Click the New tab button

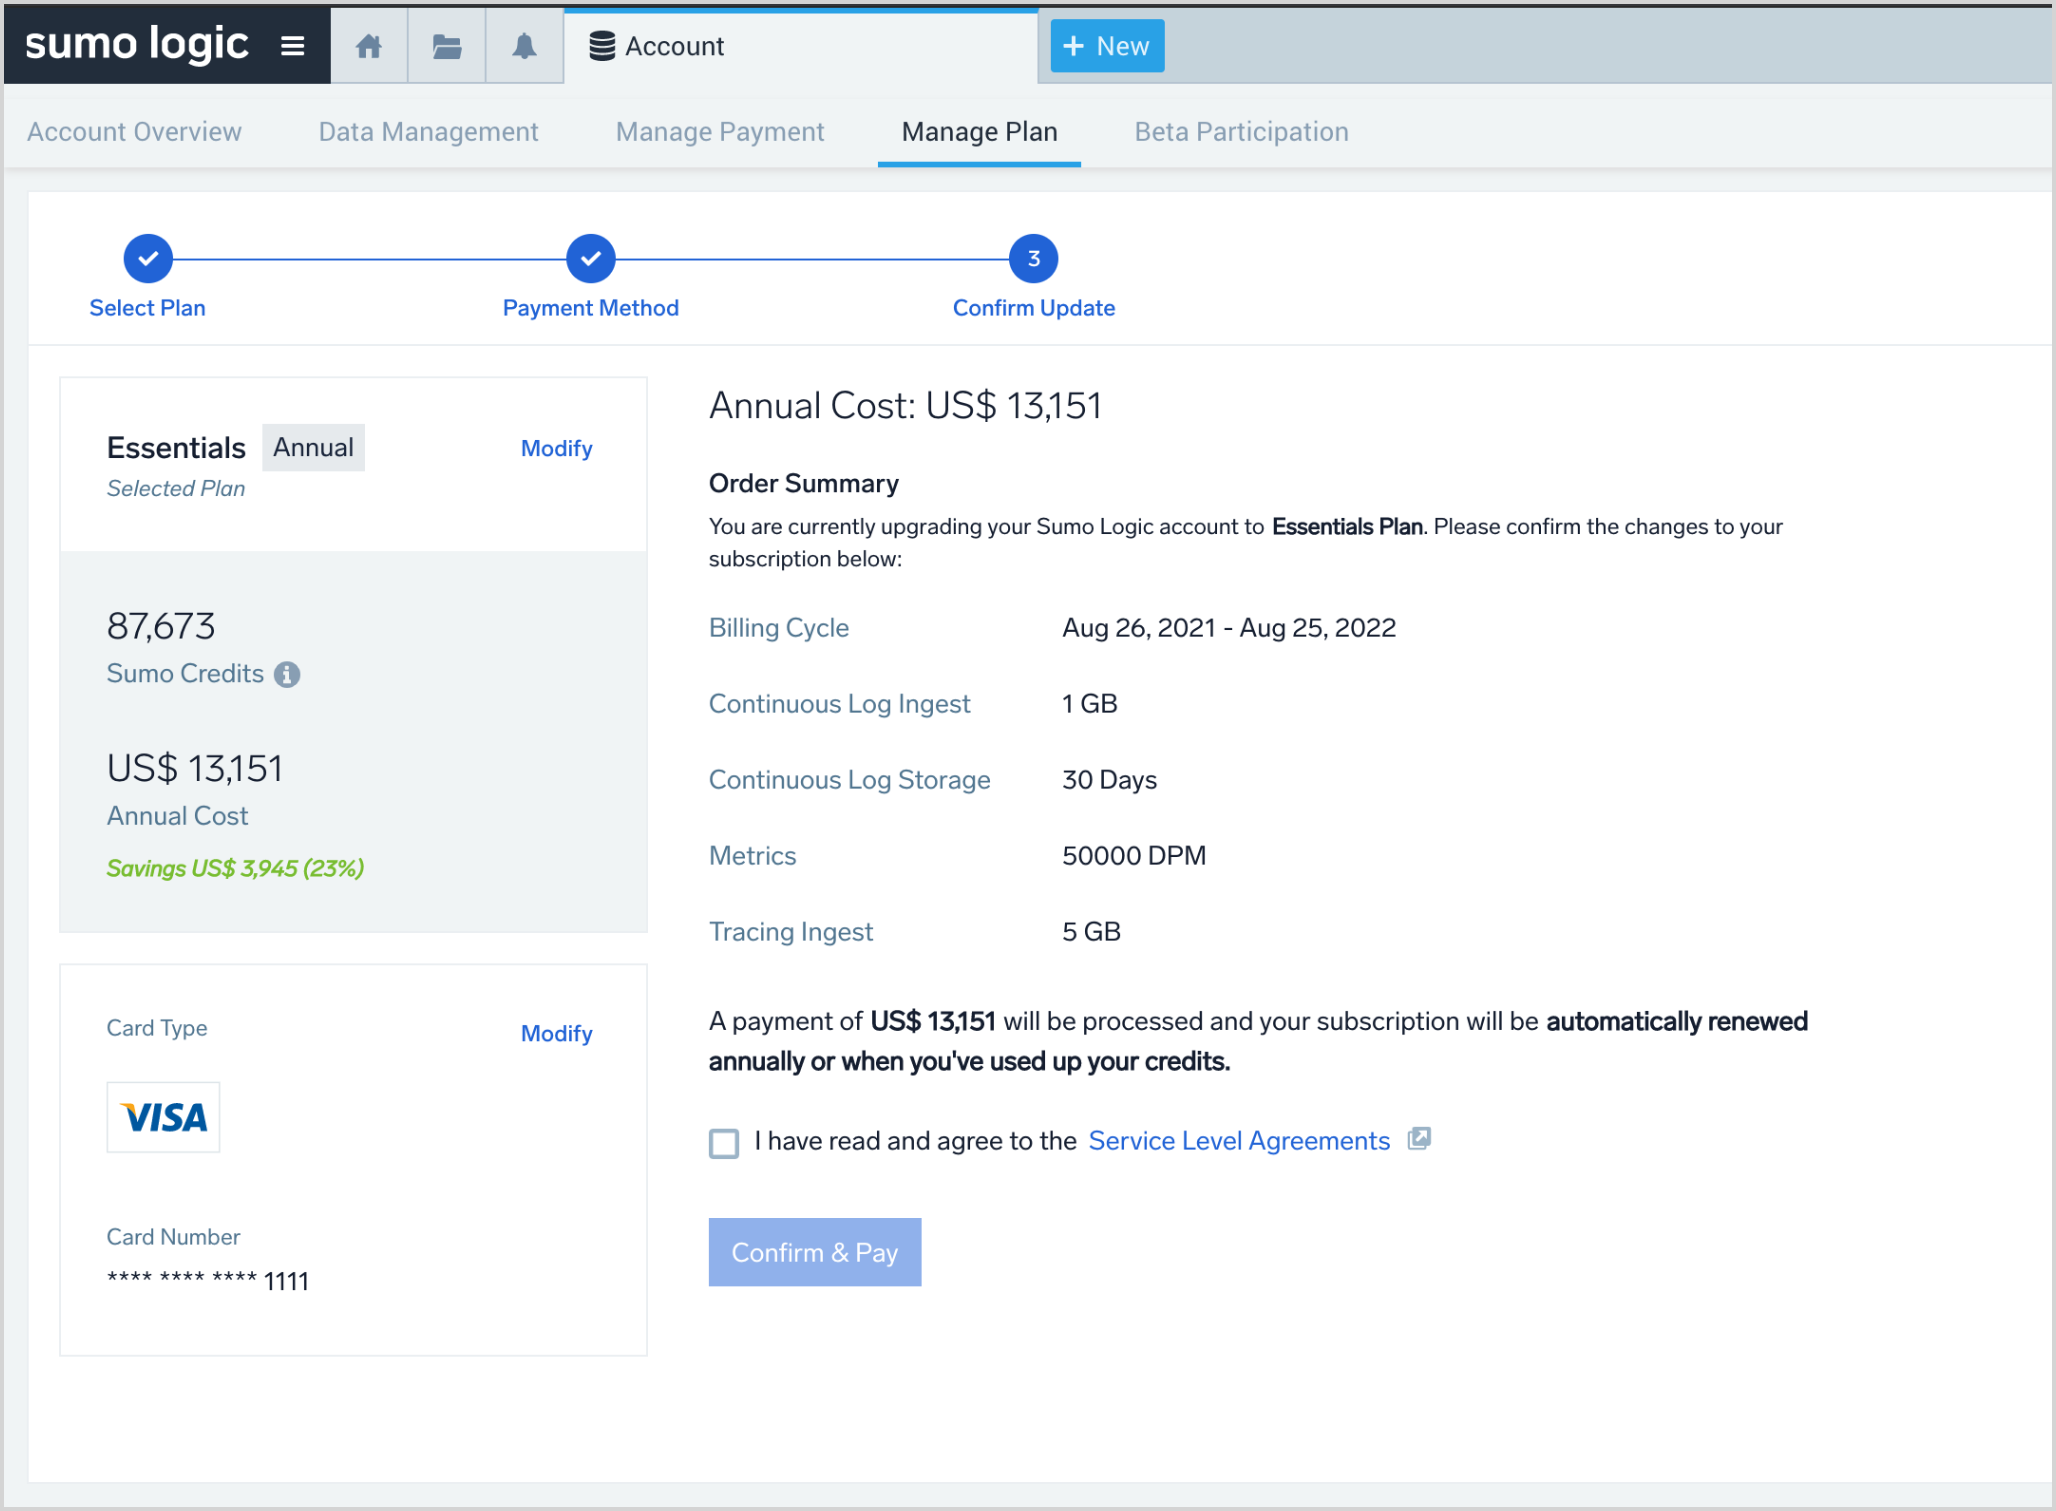1107,46
